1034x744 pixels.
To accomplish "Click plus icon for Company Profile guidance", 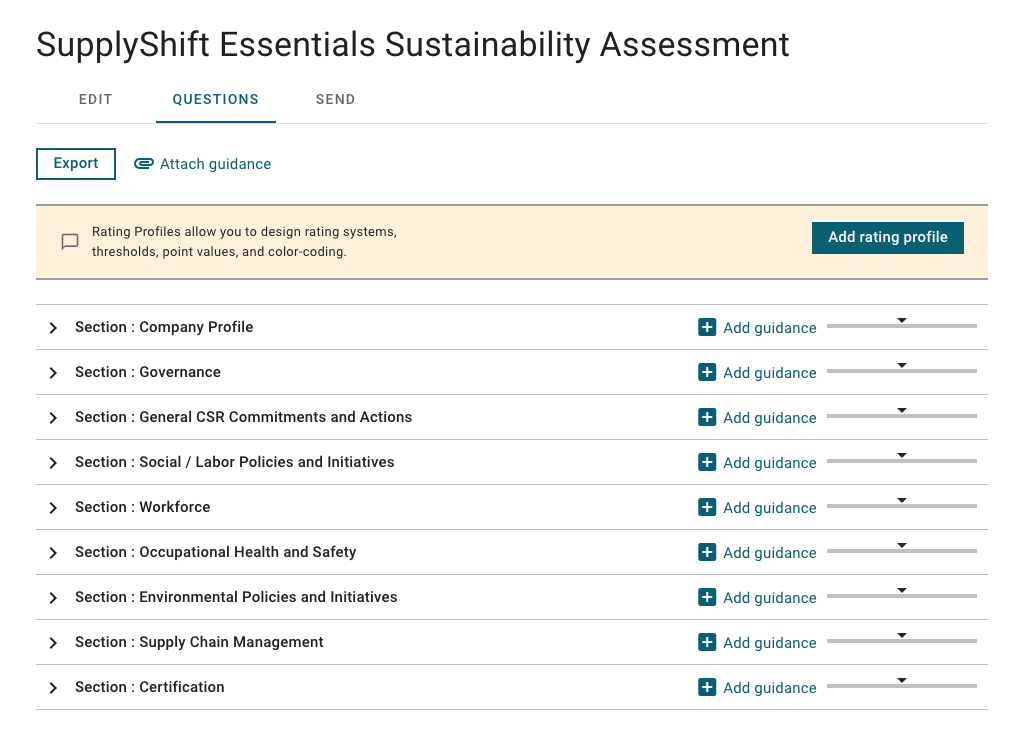I will click(707, 327).
